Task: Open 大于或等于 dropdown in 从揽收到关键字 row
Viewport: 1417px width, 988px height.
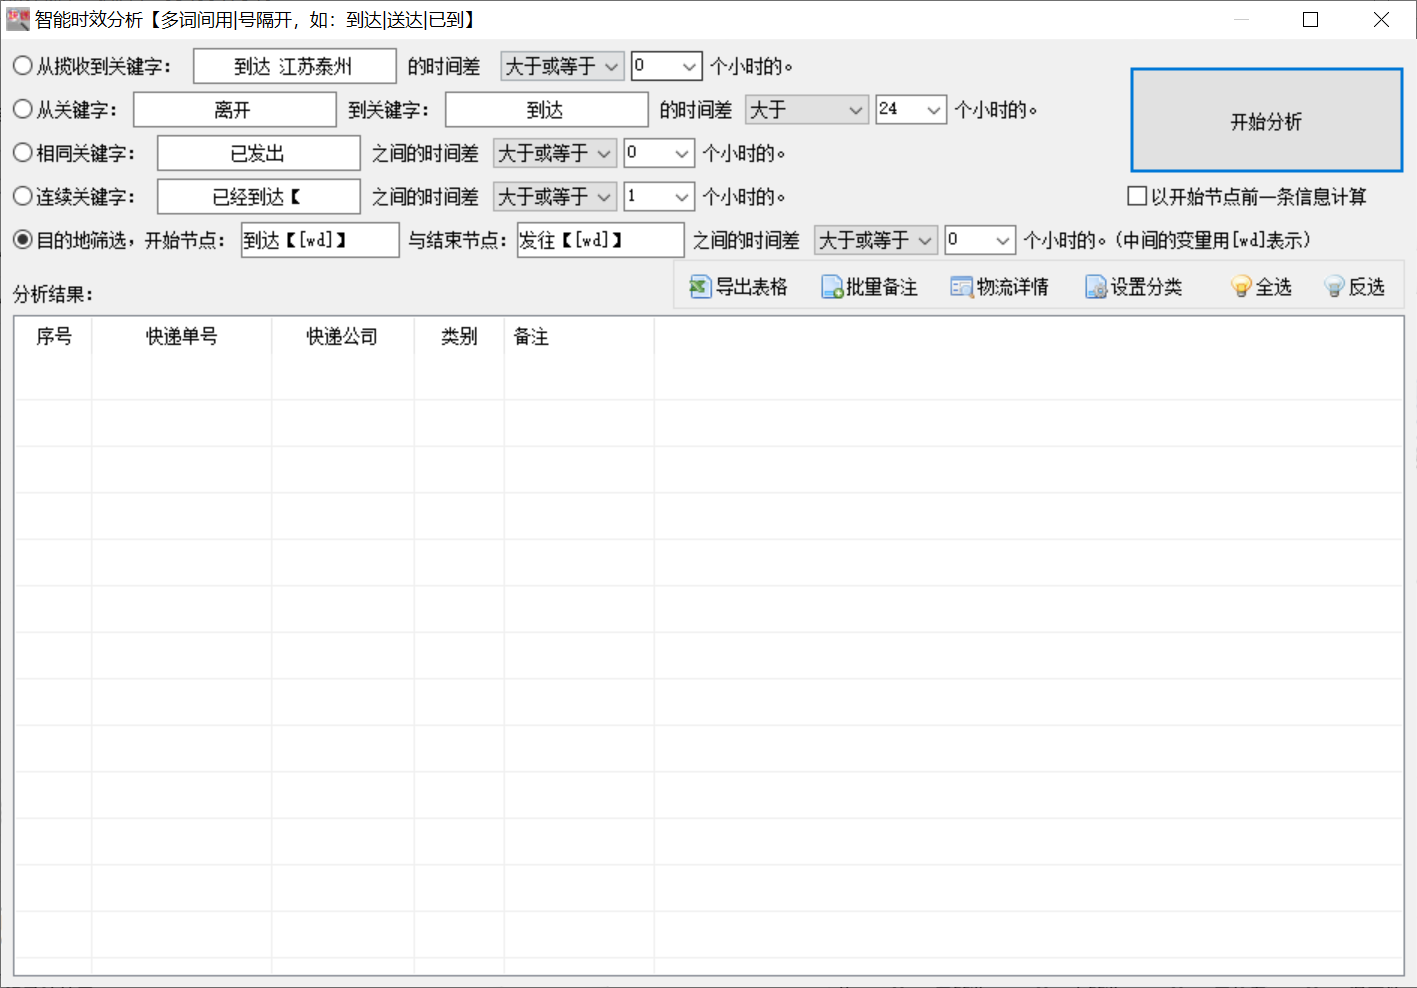Action: click(x=562, y=66)
